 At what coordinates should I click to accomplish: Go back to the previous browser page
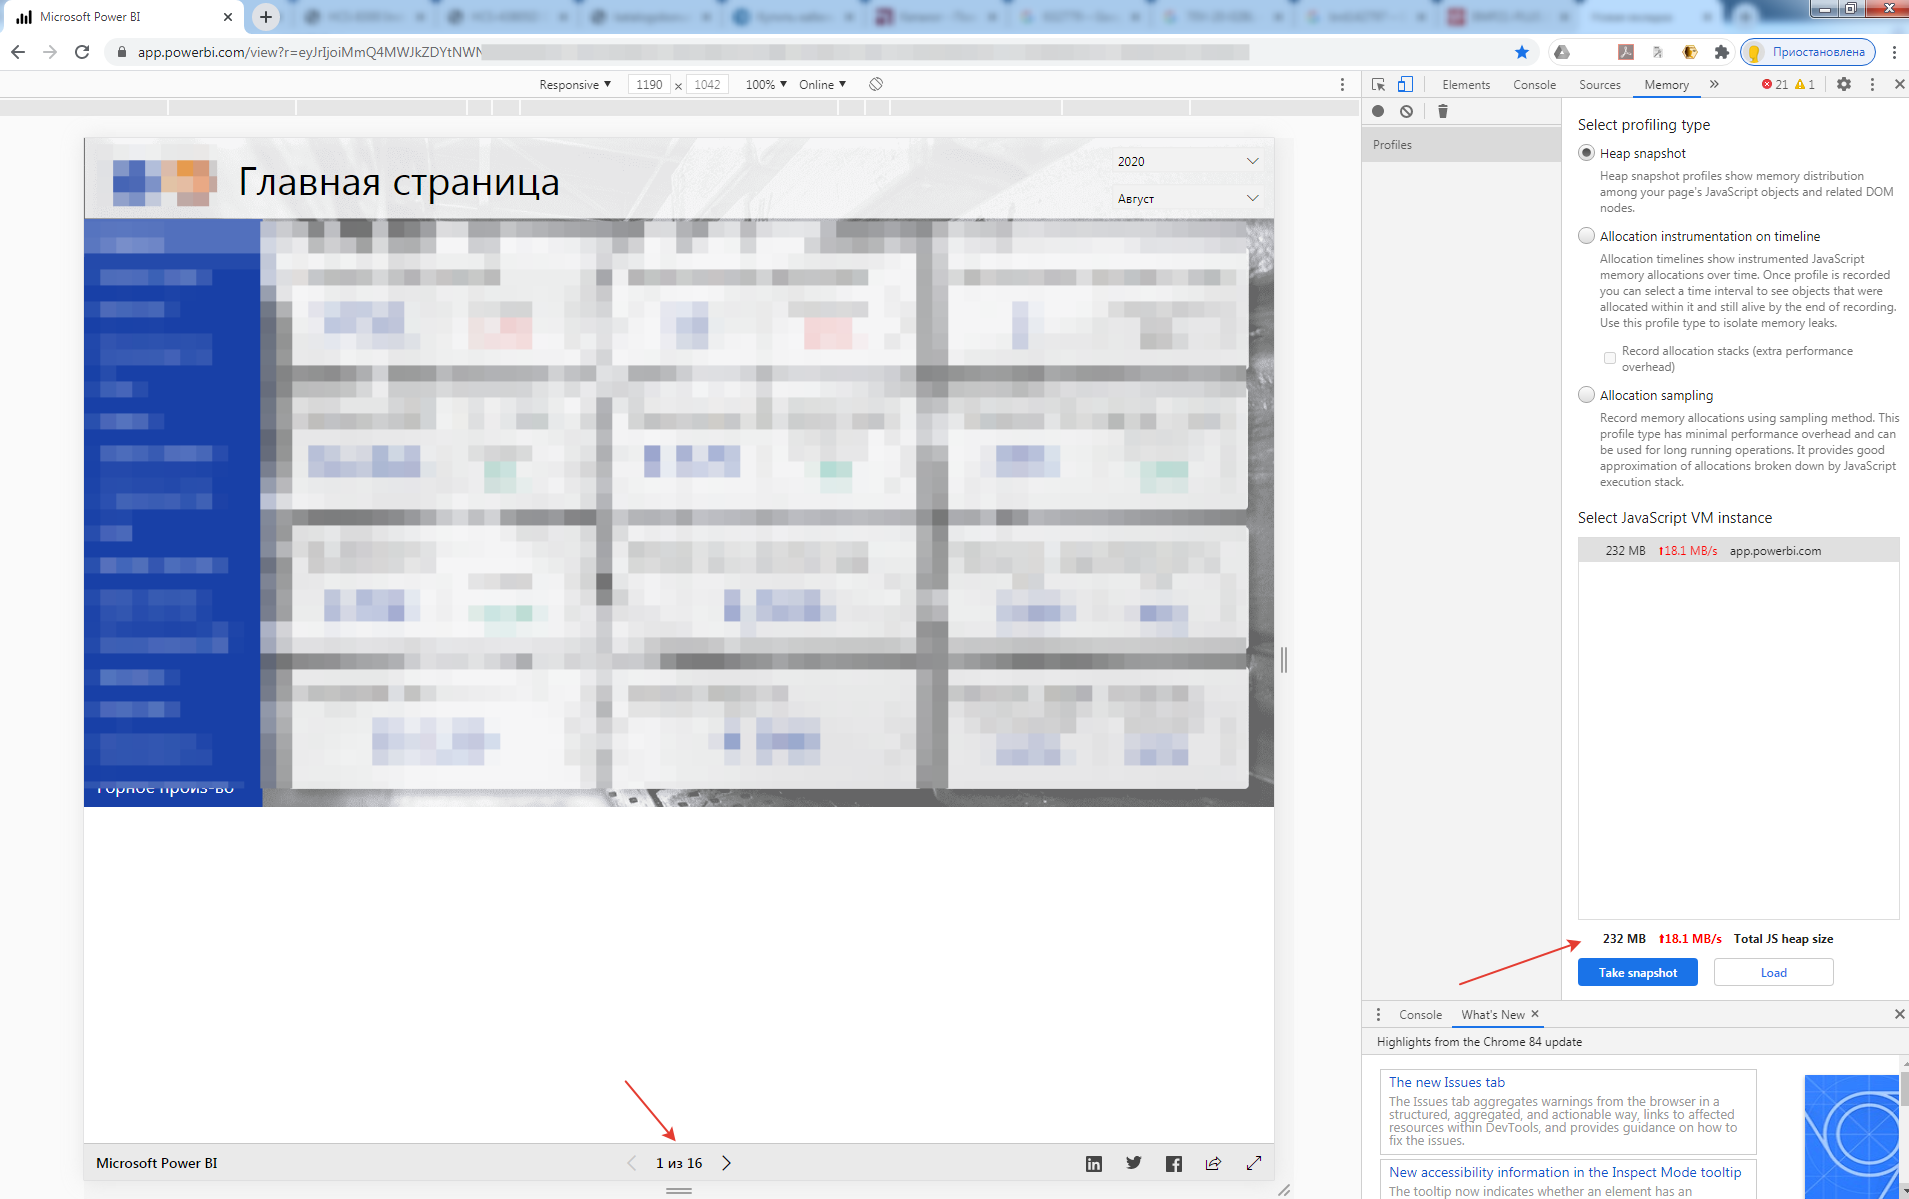click(x=18, y=52)
